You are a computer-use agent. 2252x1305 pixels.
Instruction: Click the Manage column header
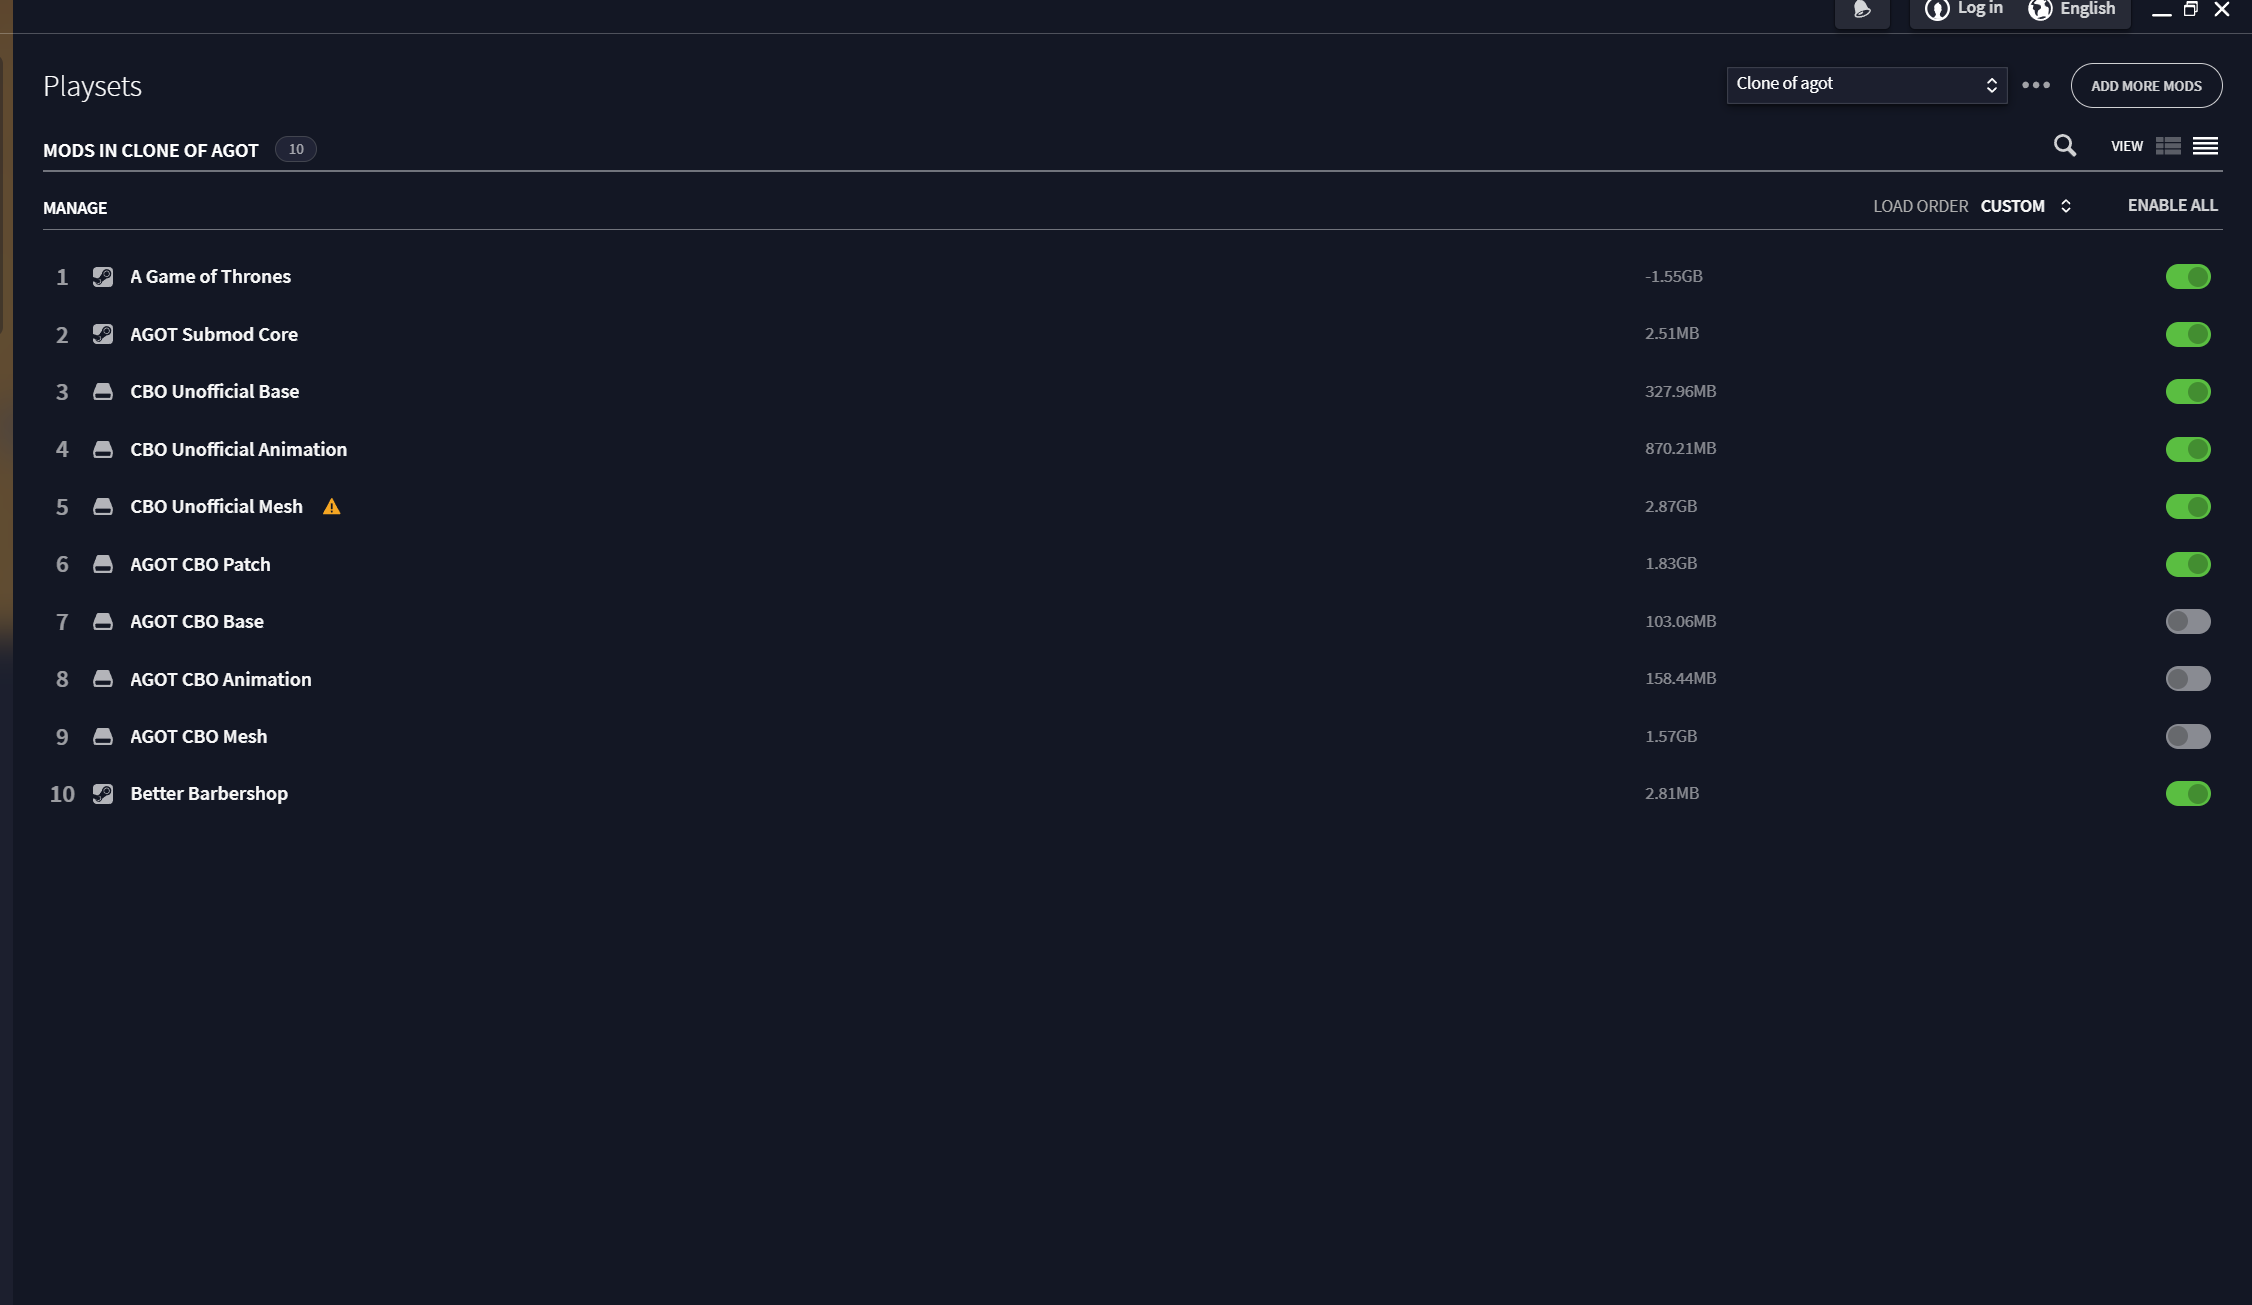pyautogui.click(x=75, y=208)
